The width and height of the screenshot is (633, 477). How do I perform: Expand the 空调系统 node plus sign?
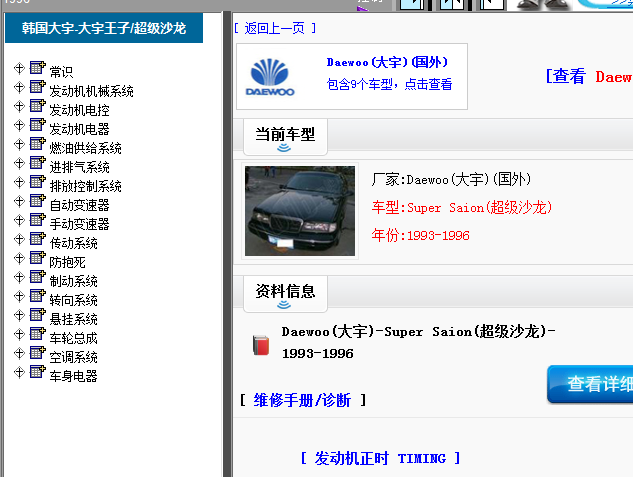pos(19,353)
